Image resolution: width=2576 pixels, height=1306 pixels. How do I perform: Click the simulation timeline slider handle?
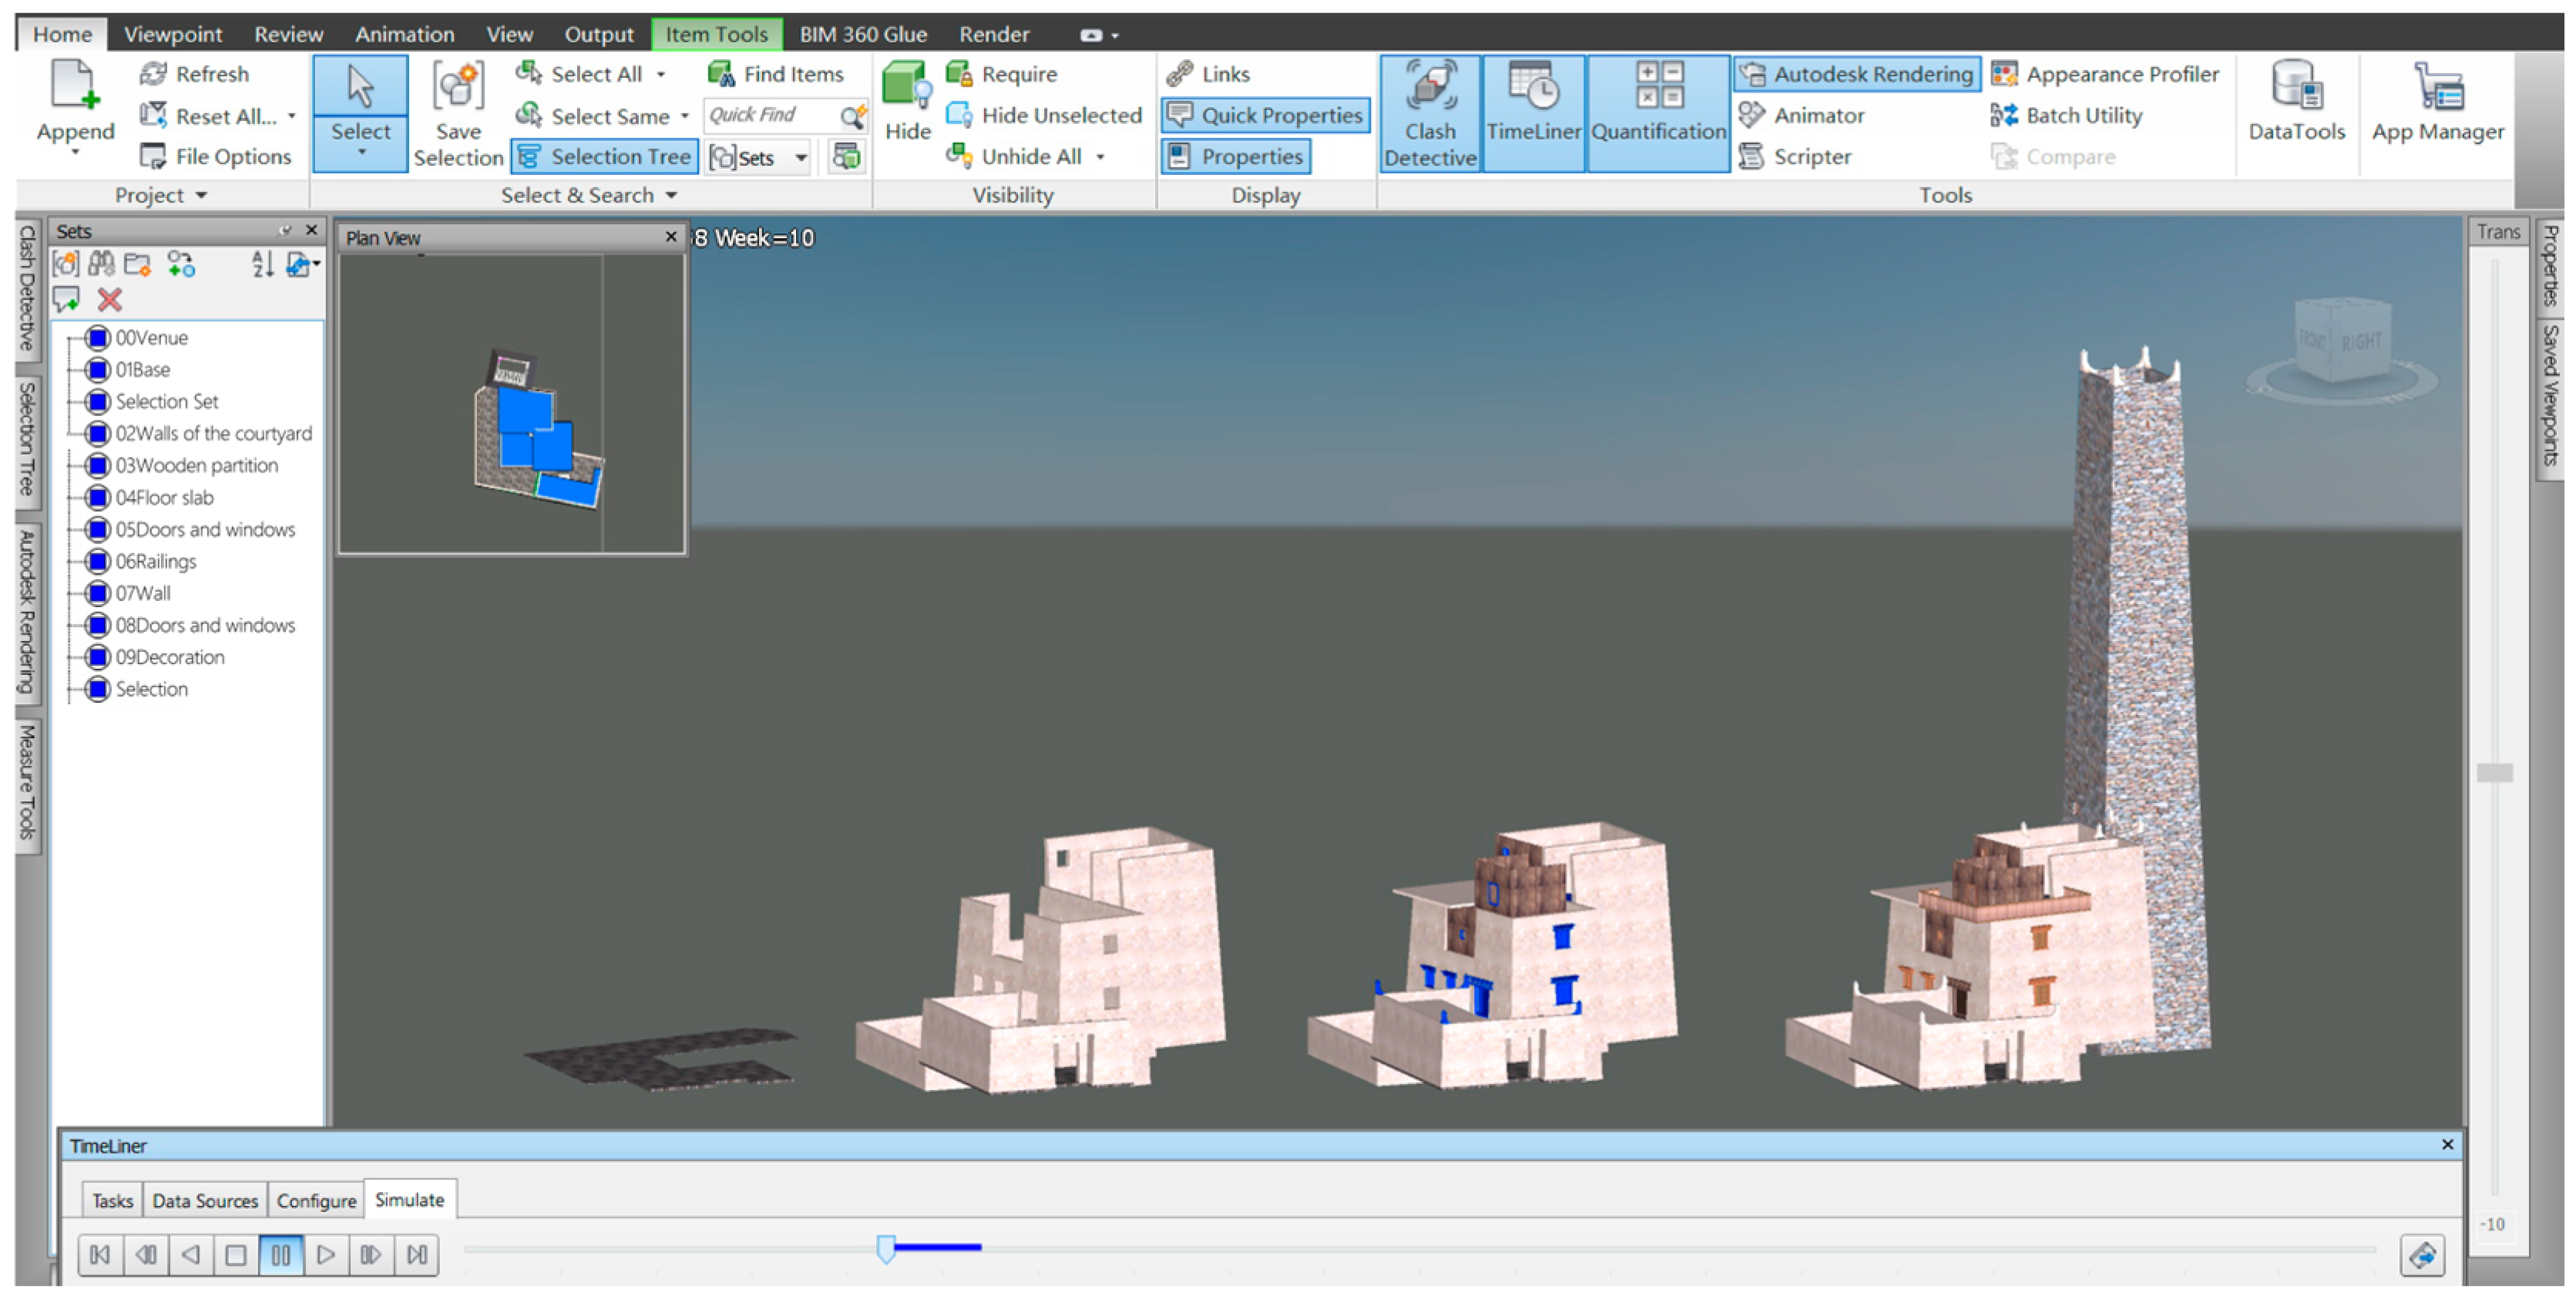(x=885, y=1248)
